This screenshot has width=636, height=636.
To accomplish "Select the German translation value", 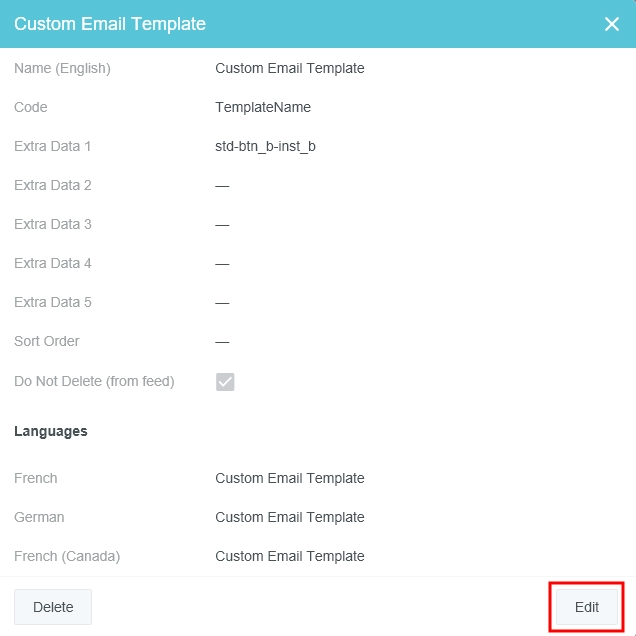I will click(x=289, y=518).
